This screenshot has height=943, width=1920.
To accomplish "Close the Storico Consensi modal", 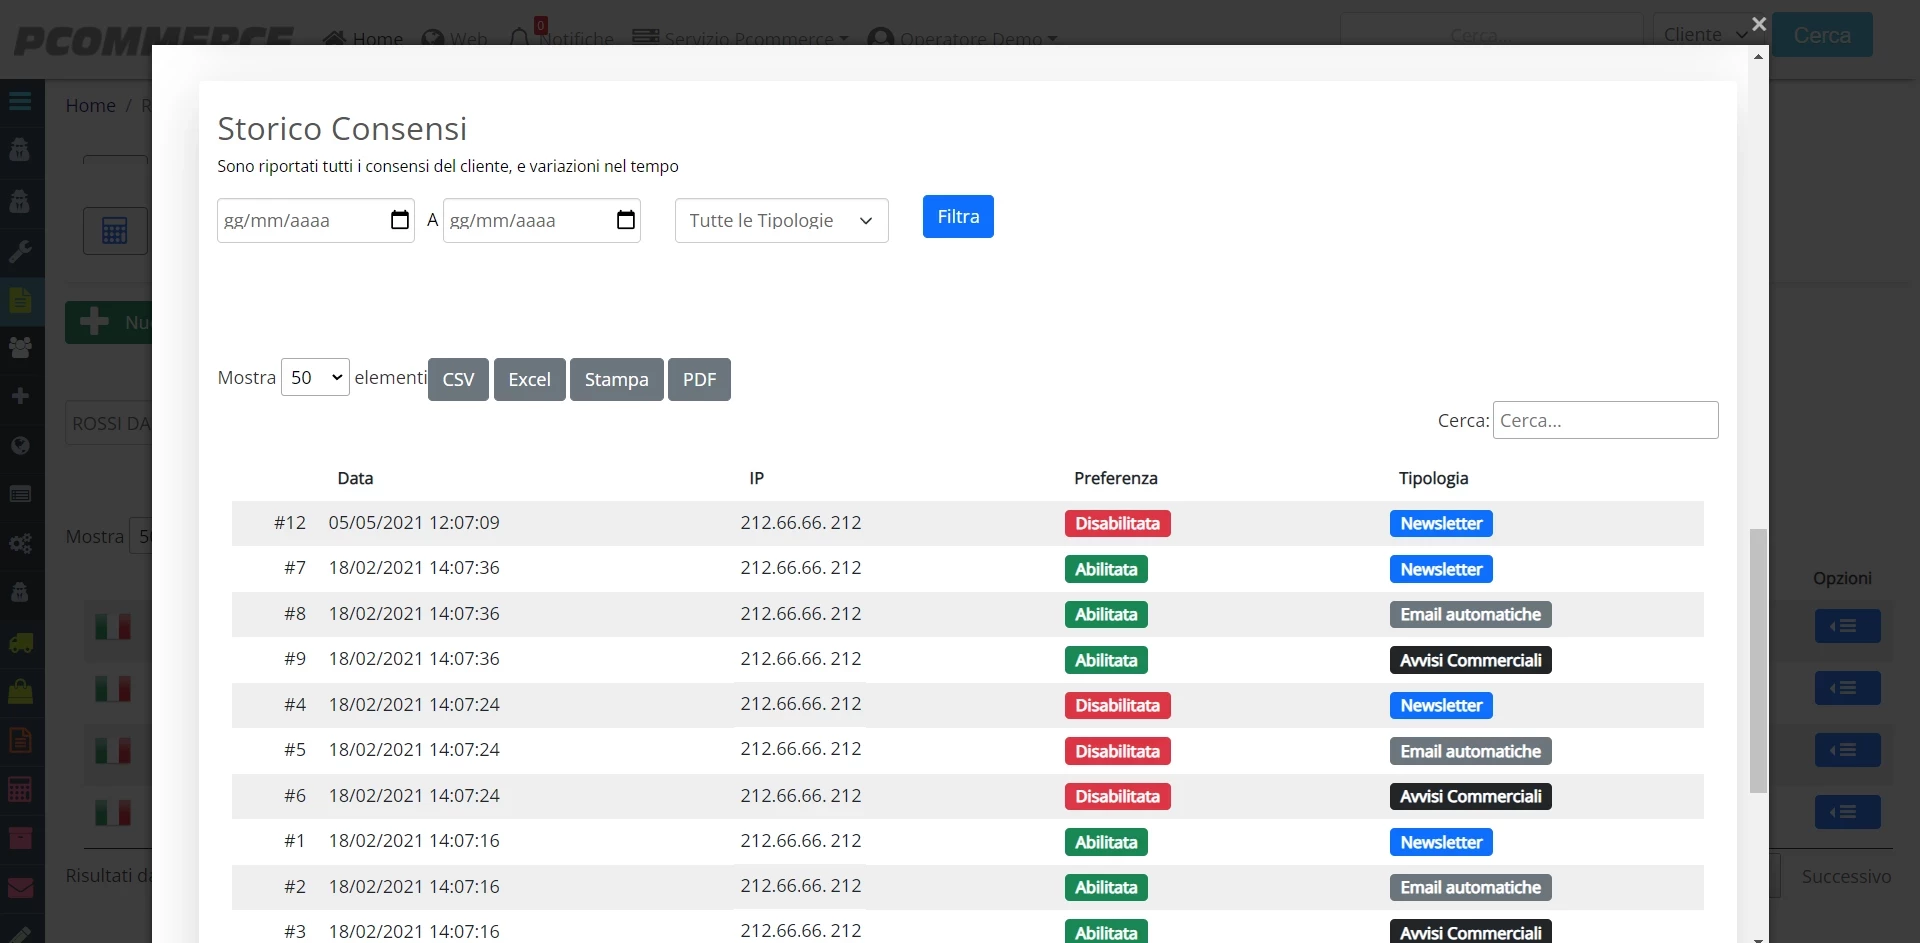I will coord(1759,24).
